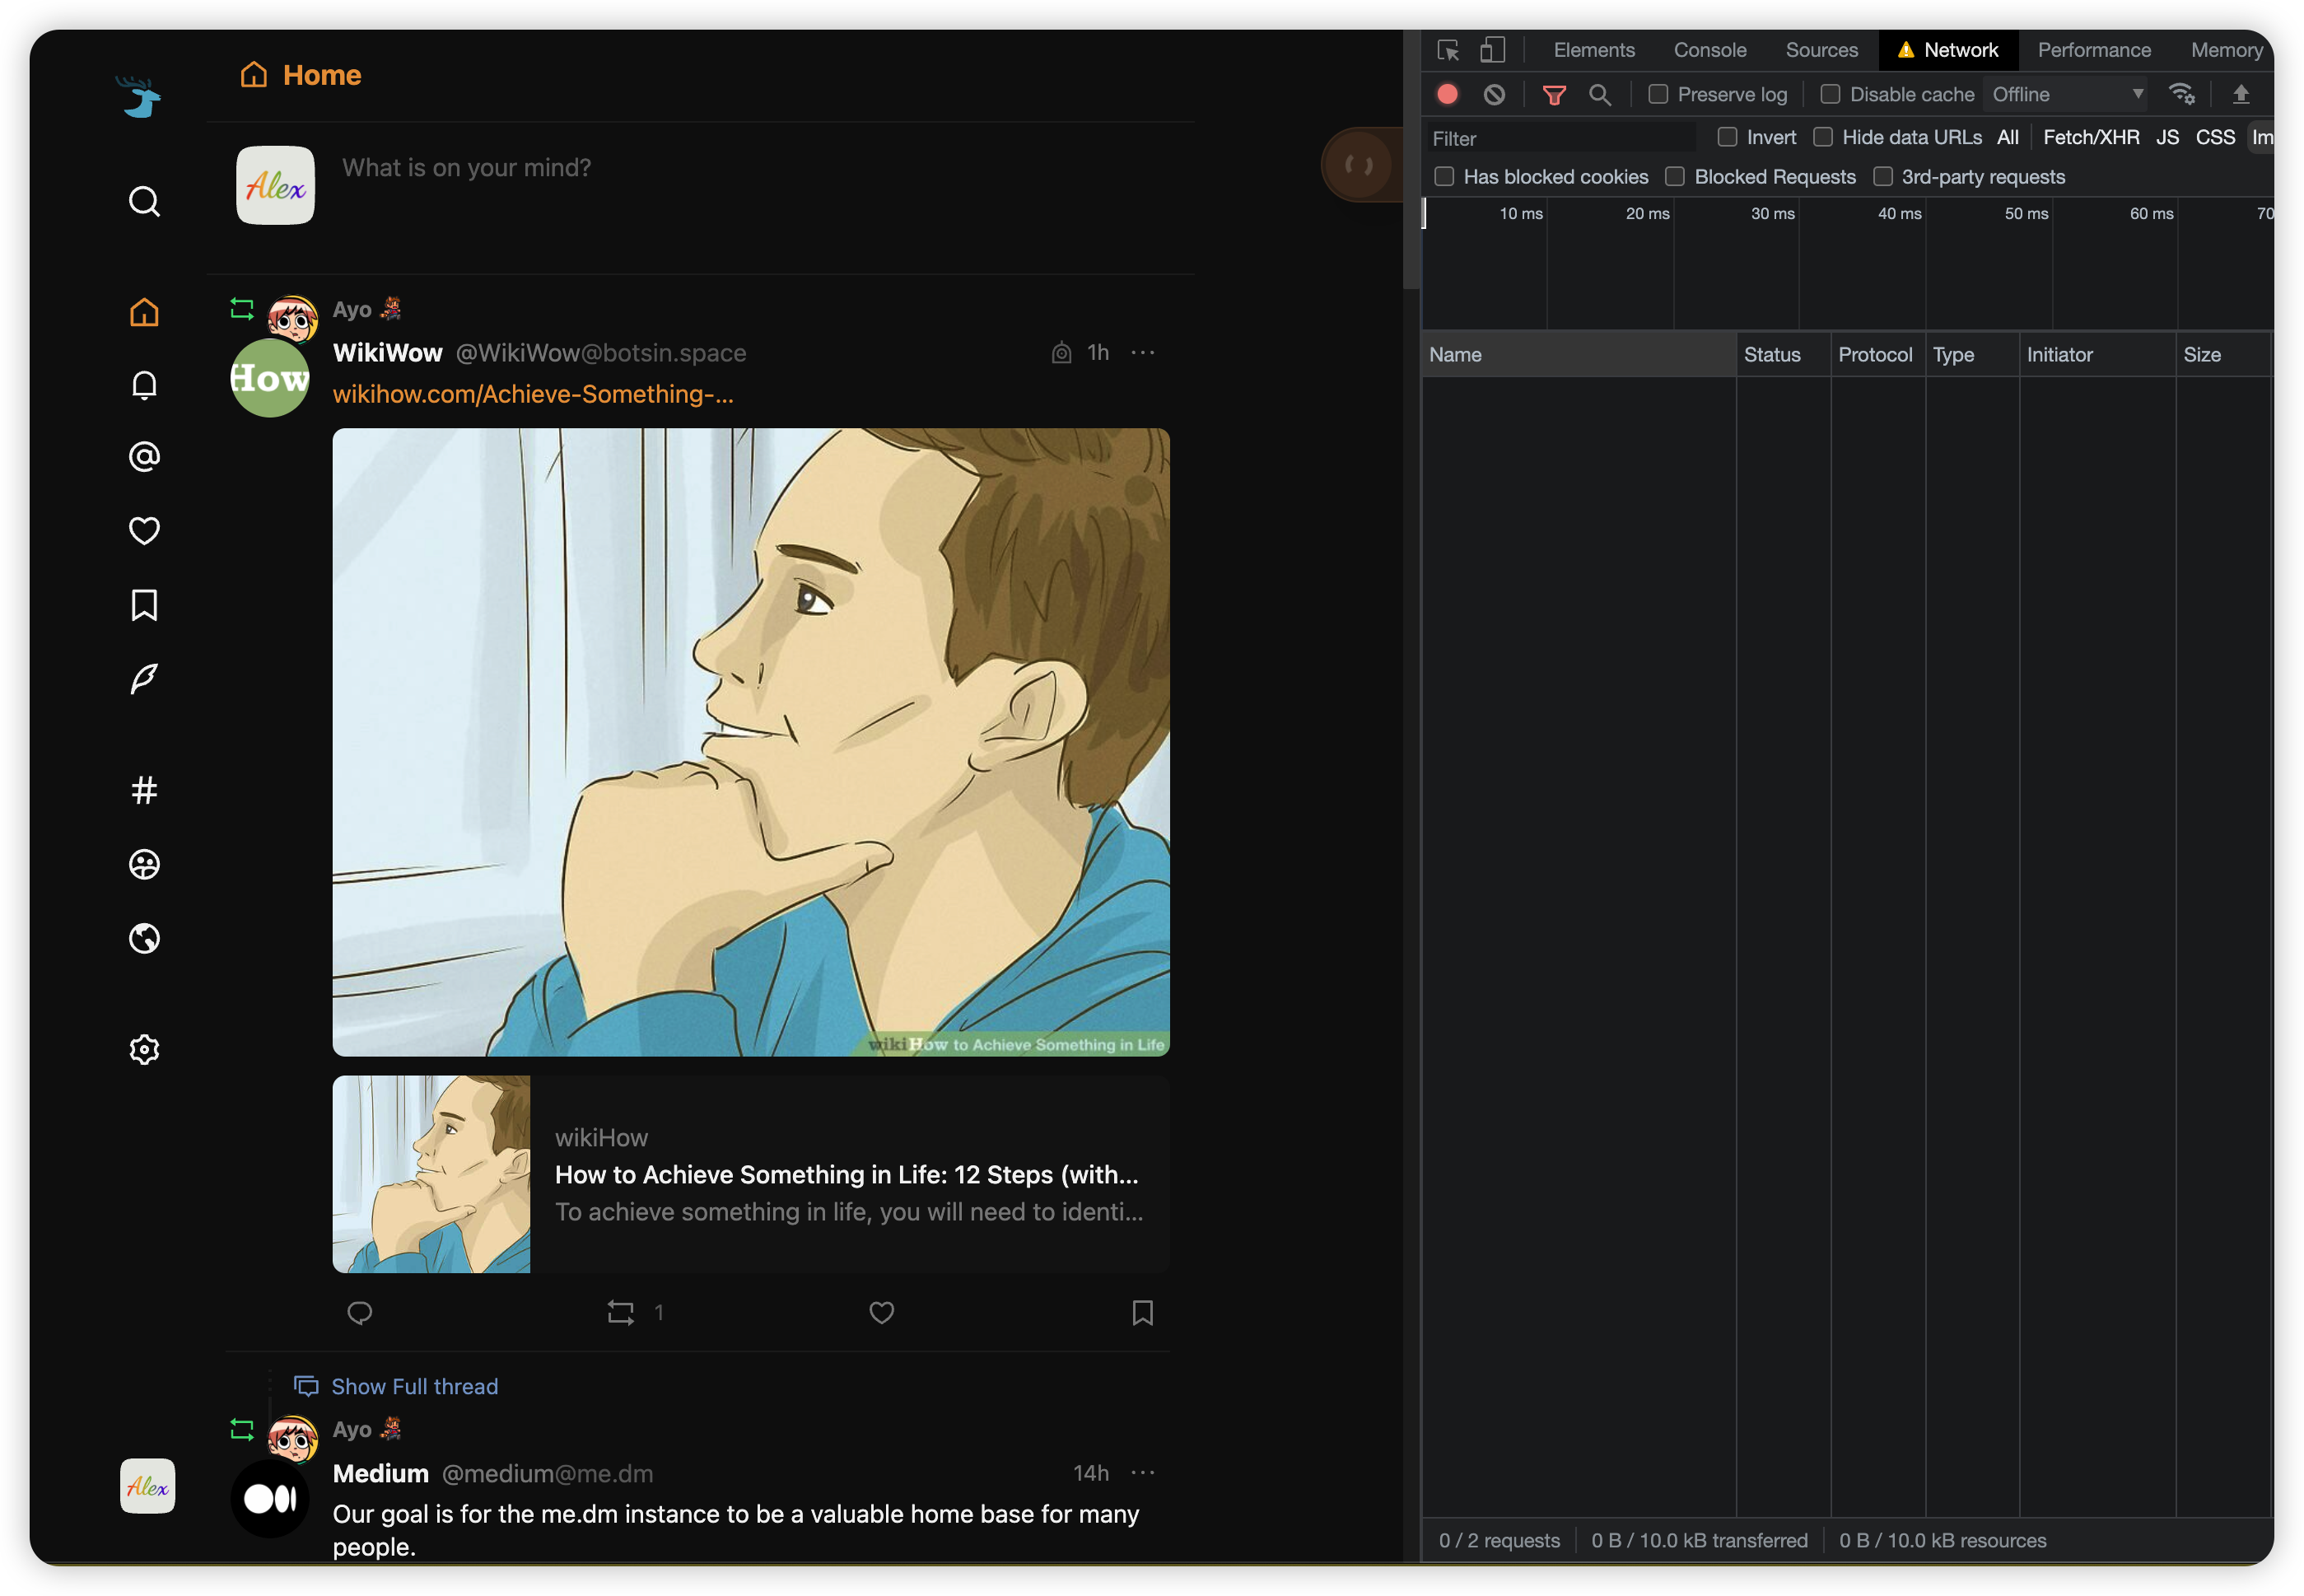
Task: Open more options on WikiWow post
Action: (x=1142, y=352)
